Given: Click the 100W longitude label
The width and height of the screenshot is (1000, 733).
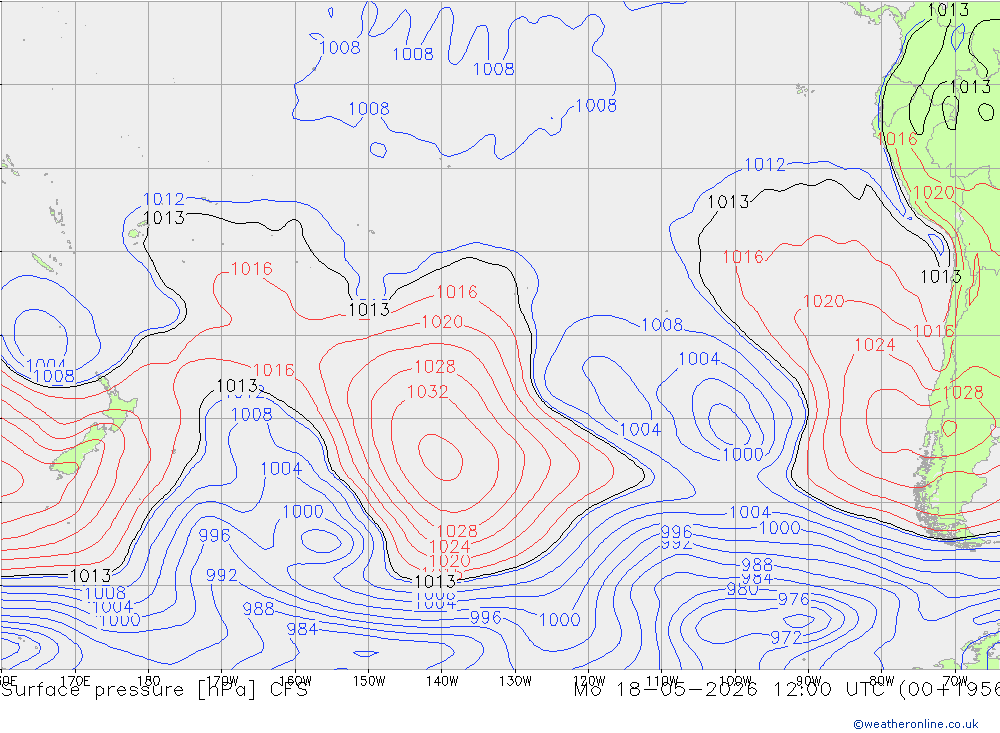Looking at the screenshot, I should pyautogui.click(x=735, y=681).
